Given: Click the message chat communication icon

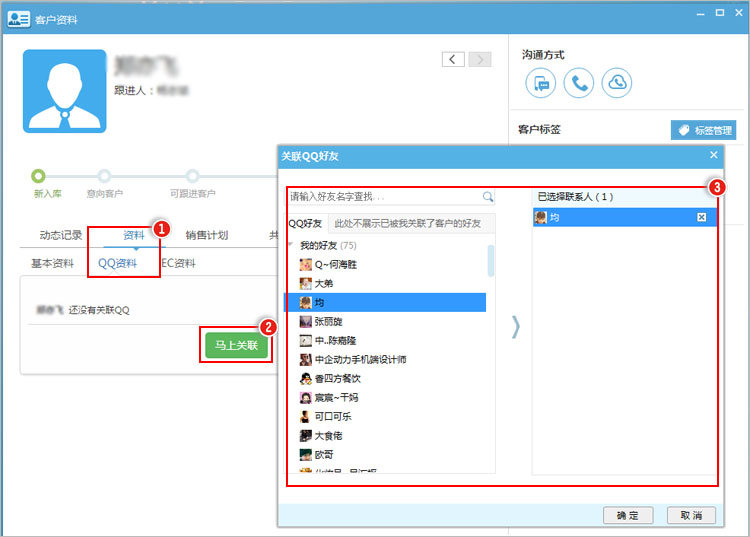Looking at the screenshot, I should point(540,83).
